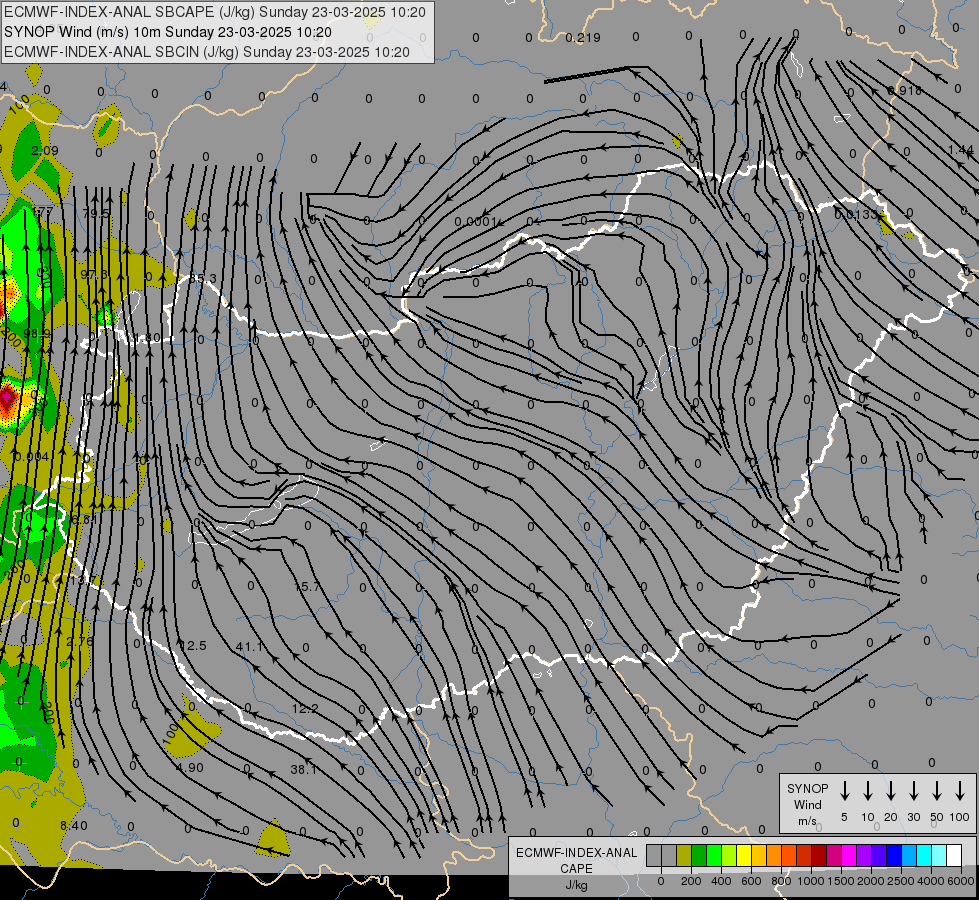Click the 2000 tick label in CAPE legend
Image resolution: width=979 pixels, height=900 pixels.
pos(870,881)
